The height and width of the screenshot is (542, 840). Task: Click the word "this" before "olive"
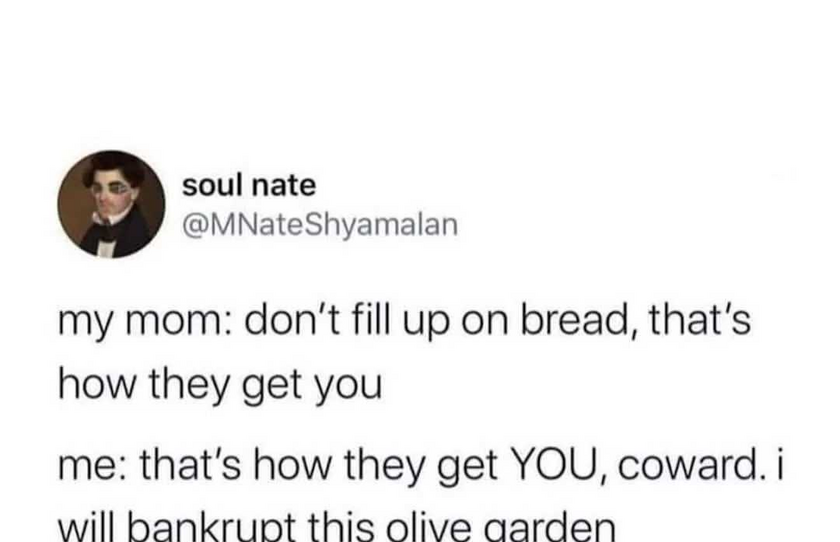pyautogui.click(x=350, y=528)
